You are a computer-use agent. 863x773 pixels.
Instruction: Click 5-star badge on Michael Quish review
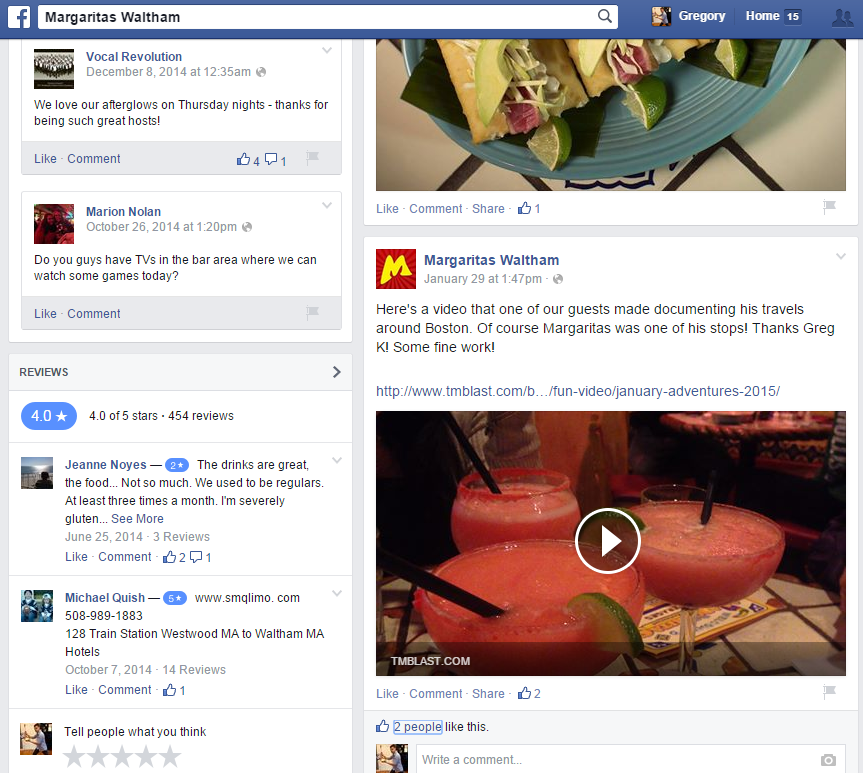[175, 598]
